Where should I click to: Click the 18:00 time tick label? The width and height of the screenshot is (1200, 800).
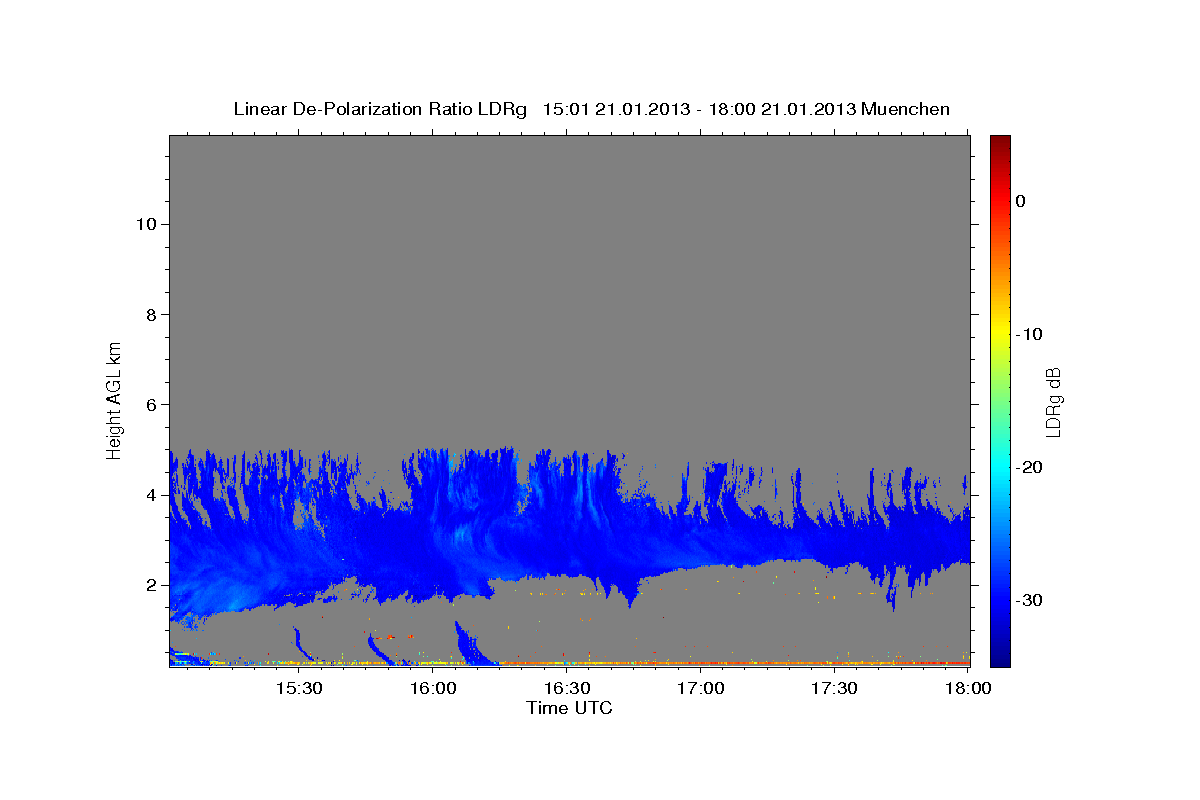[x=967, y=689]
